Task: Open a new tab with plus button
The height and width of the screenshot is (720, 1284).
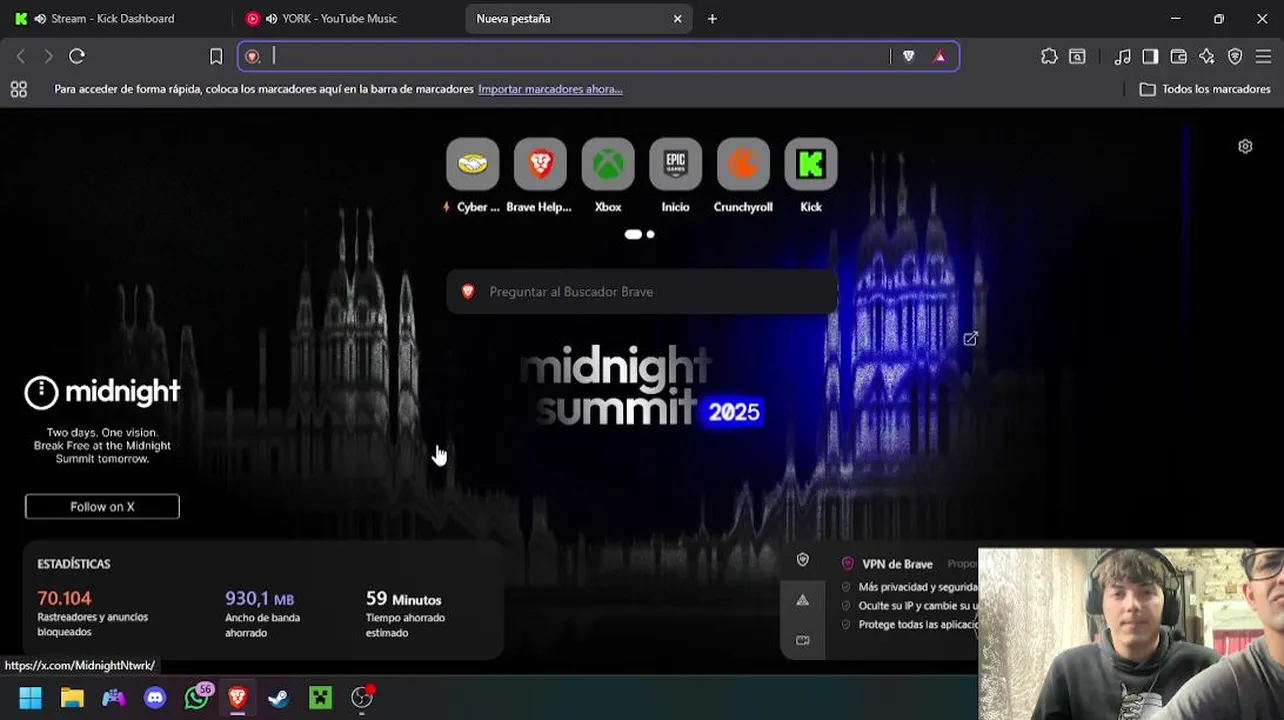Action: pyautogui.click(x=712, y=18)
